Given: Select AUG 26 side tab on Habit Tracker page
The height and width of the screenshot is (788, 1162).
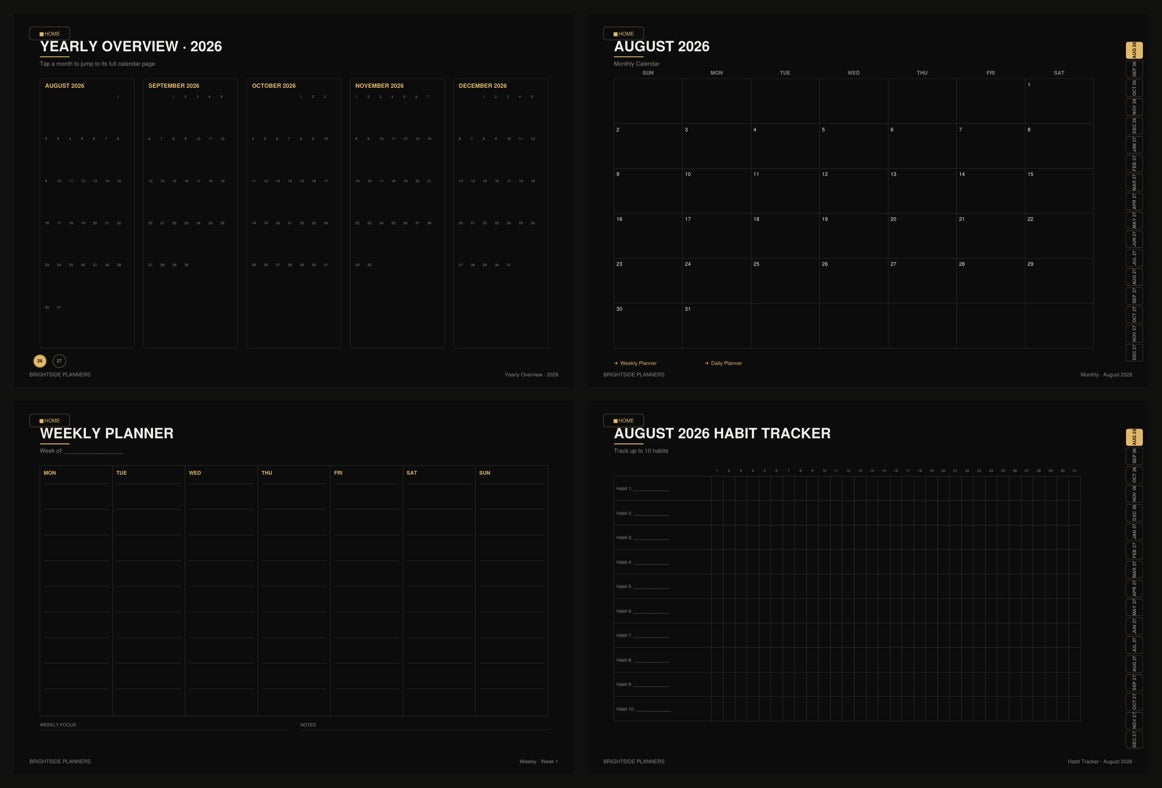Looking at the screenshot, I should pos(1134,437).
